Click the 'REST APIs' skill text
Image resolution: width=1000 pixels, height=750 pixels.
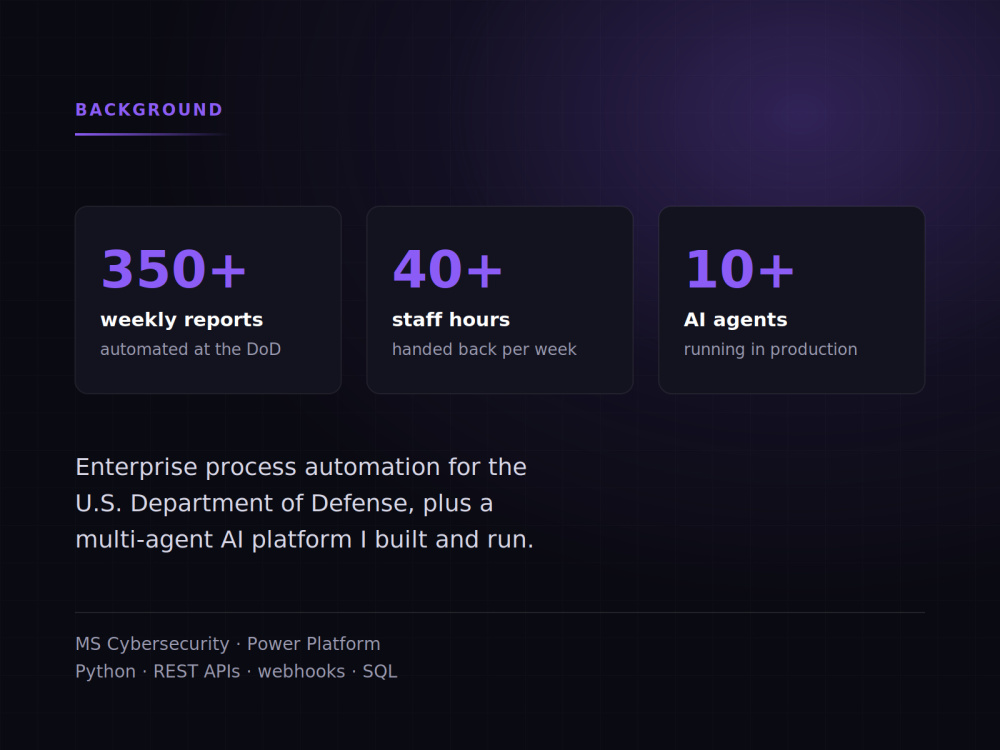point(196,672)
